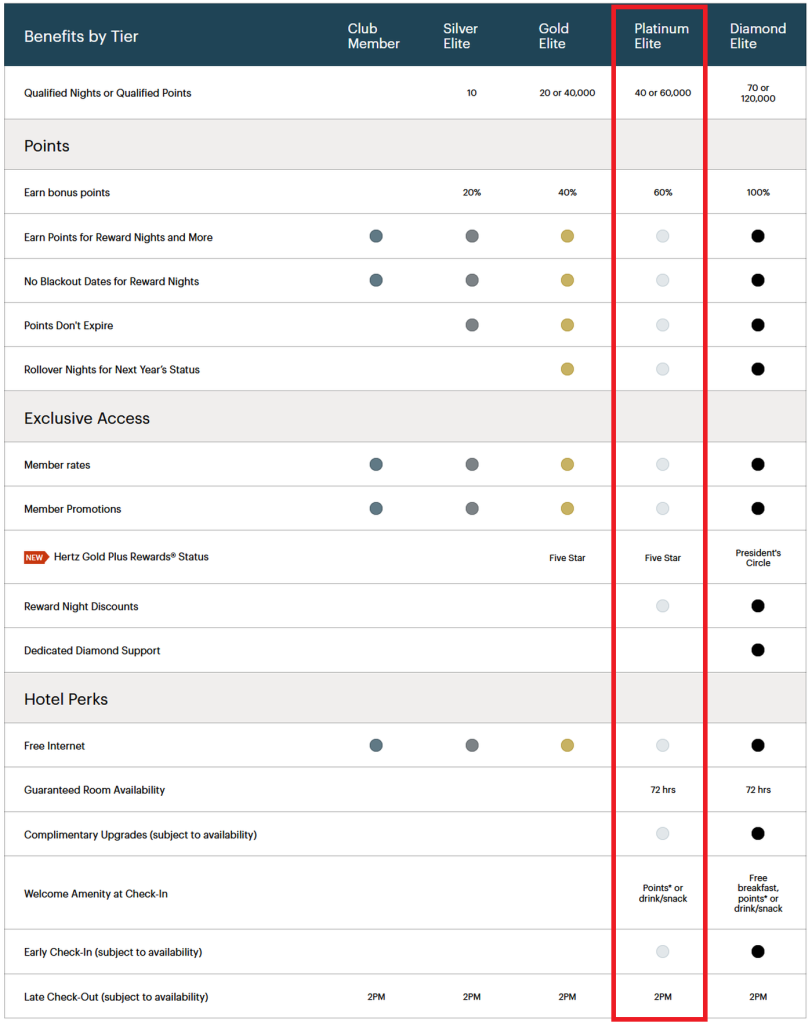Click the Club Member column header
Screen dimensions: 812x1024
click(x=374, y=36)
